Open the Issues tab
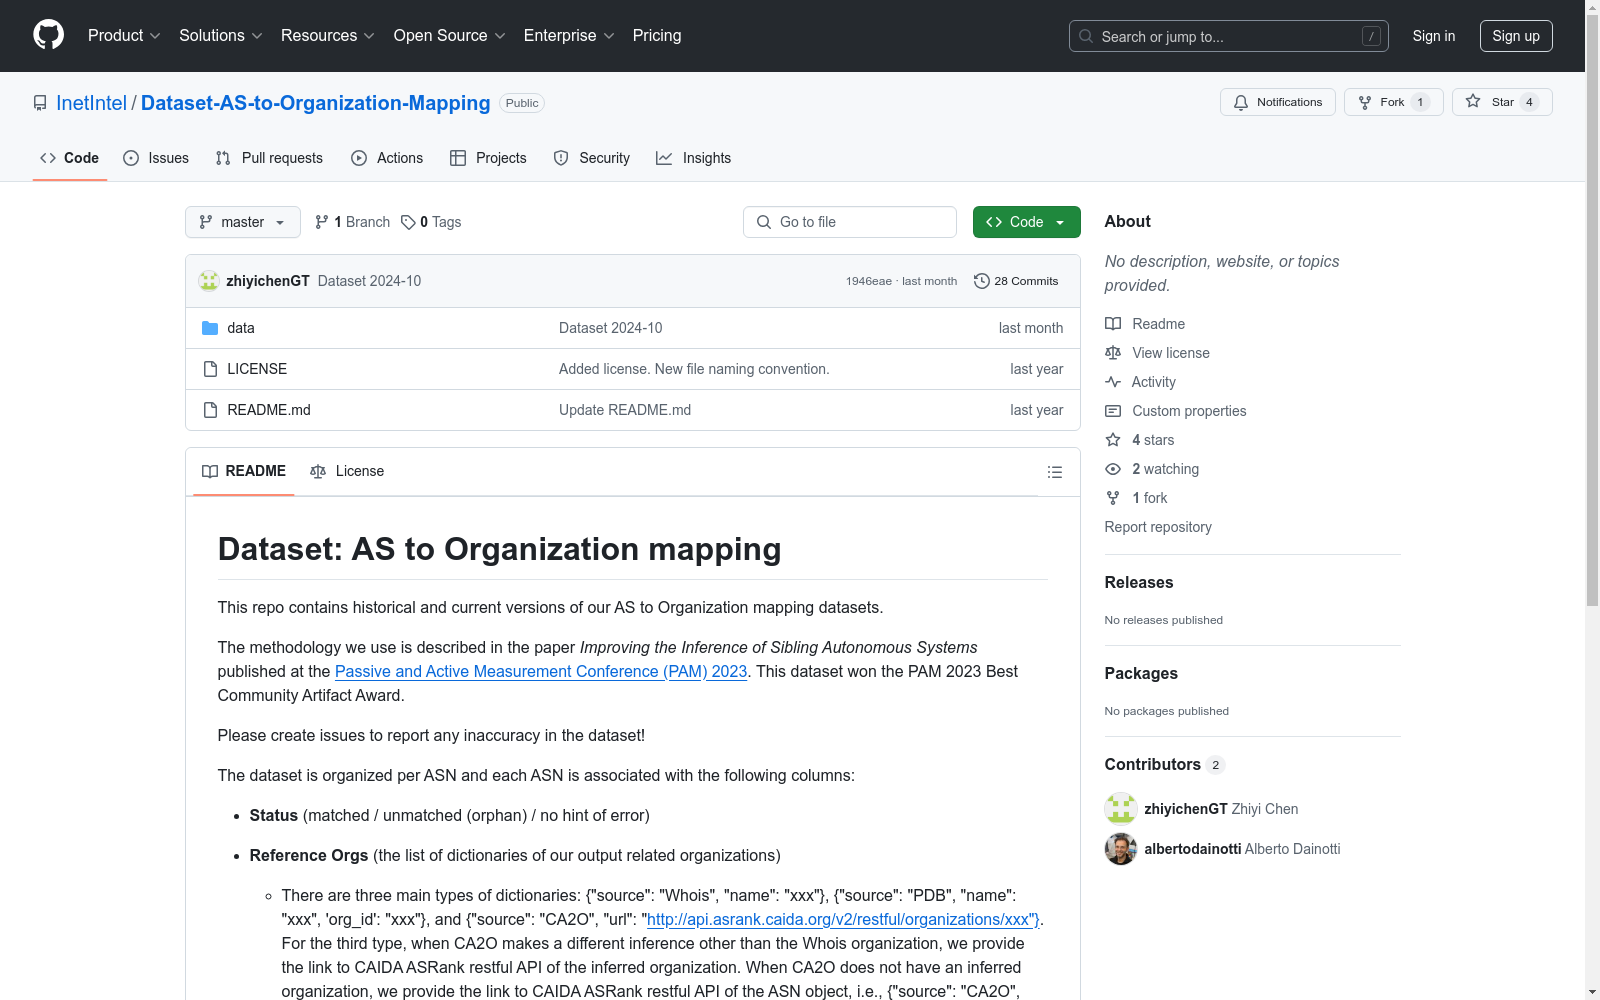This screenshot has height=1000, width=1600. [x=156, y=158]
